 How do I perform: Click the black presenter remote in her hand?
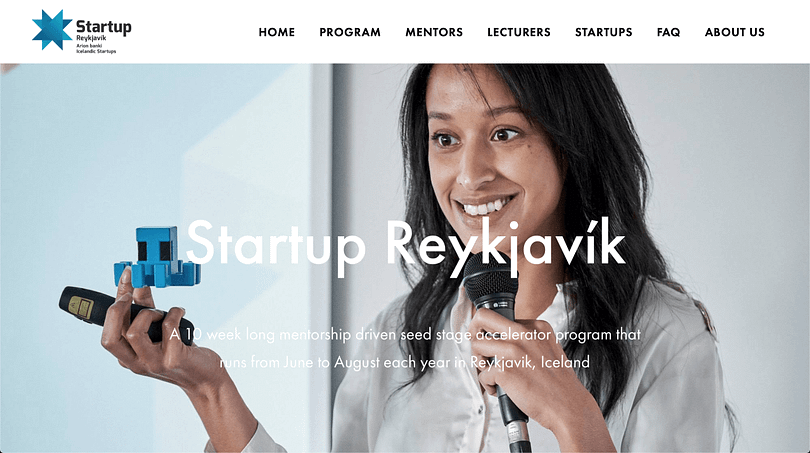click(121, 315)
